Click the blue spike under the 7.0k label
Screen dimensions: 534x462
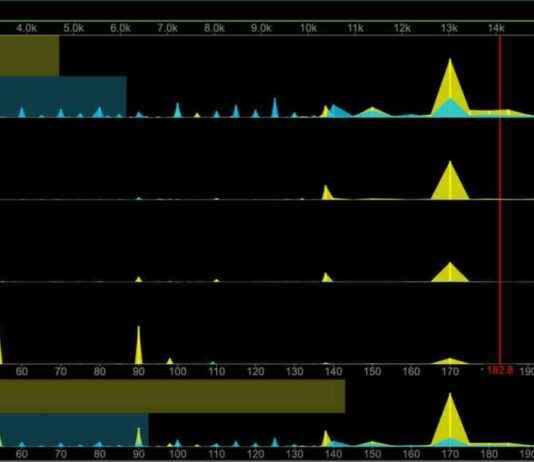[177, 110]
